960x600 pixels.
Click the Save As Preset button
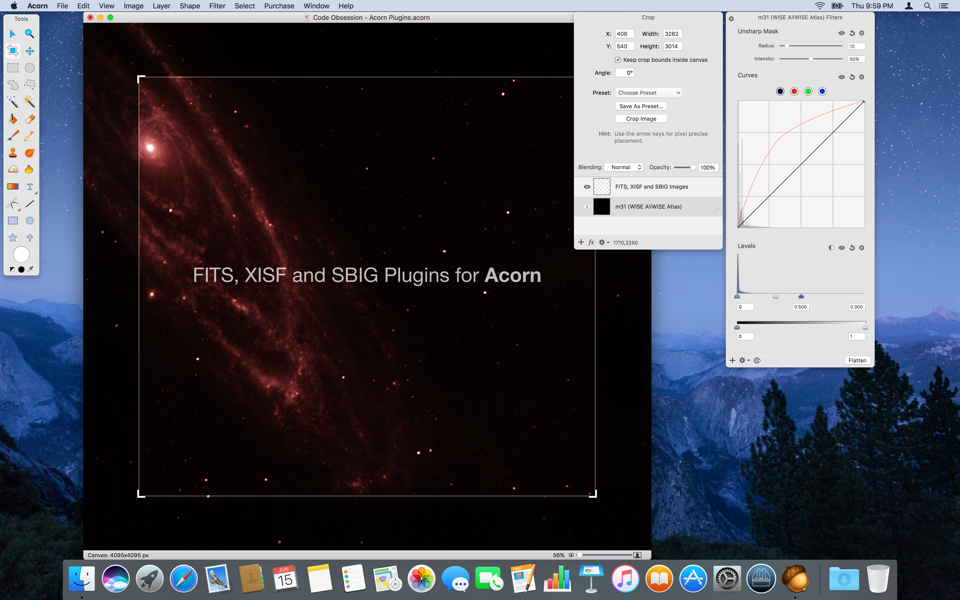pyautogui.click(x=641, y=106)
